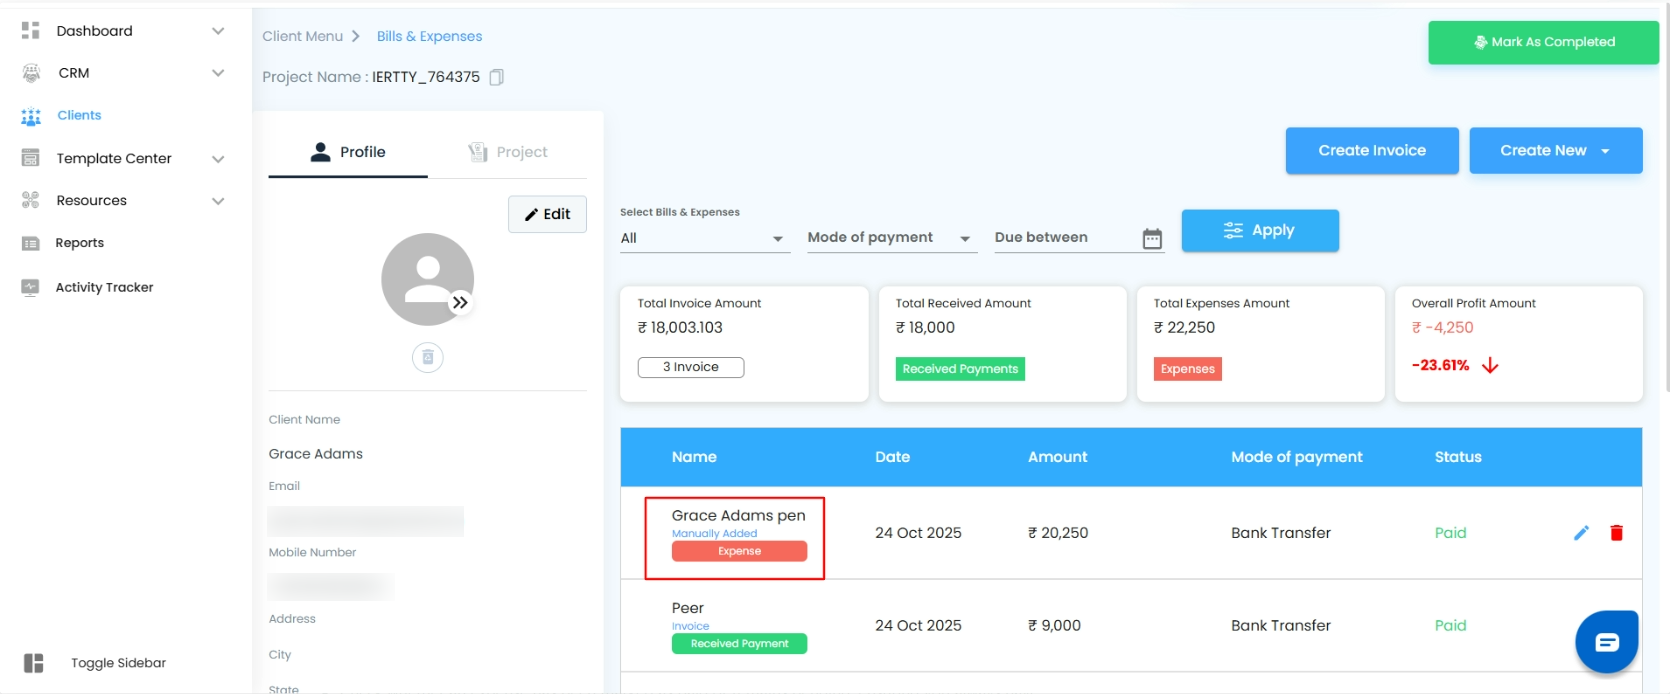Go to Bills & Expenses breadcrumb link
Viewport: 1670px width, 694px height.
pos(429,36)
